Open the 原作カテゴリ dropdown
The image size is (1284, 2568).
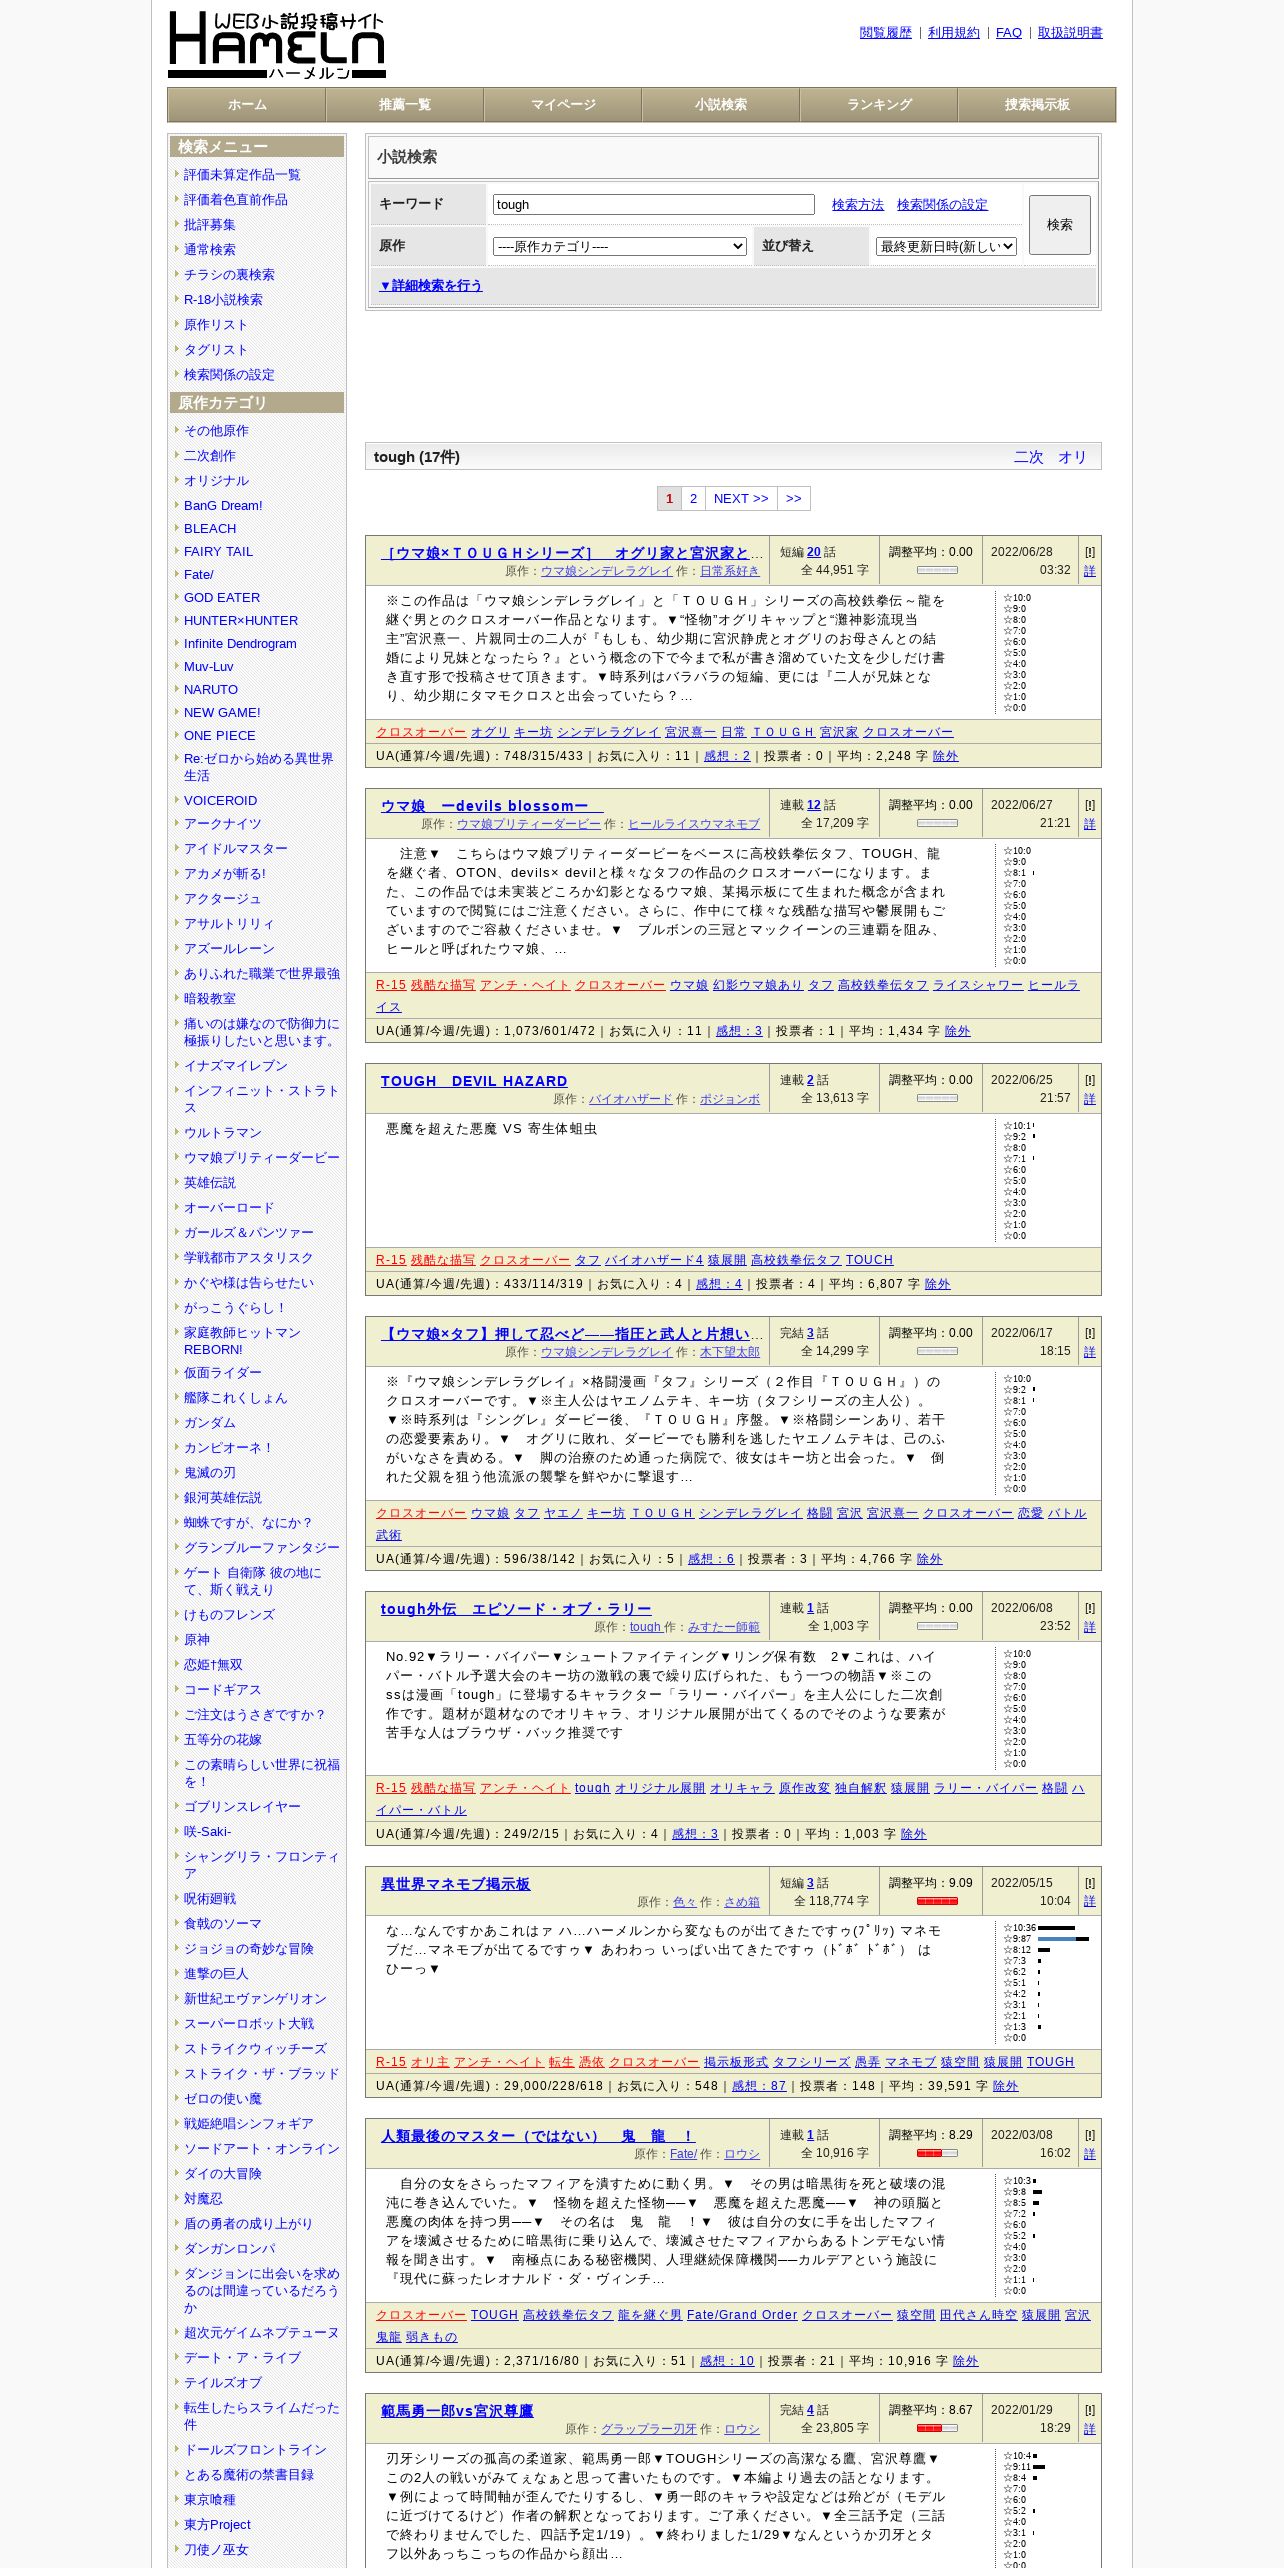620,246
